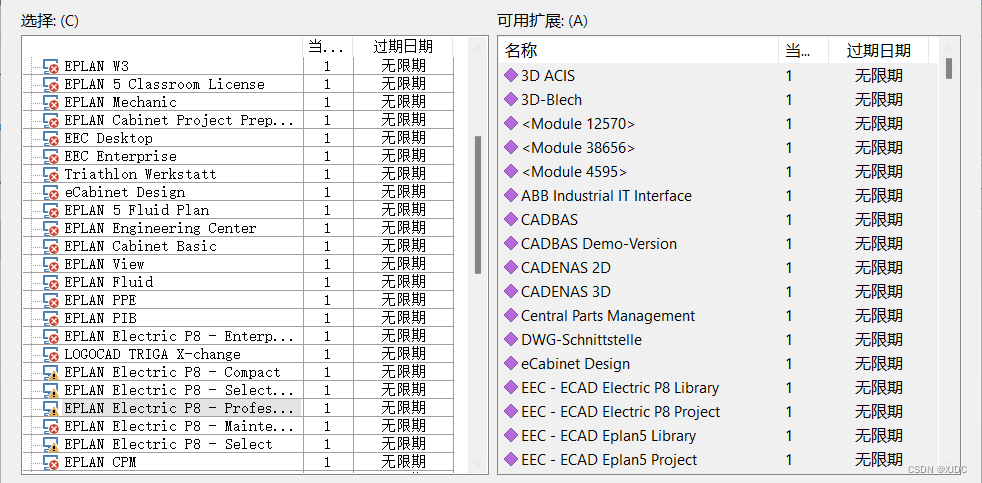Screen dimensions: 982x483
Task: Click the purple diamond beside 3D ACIS
Action: pos(511,75)
